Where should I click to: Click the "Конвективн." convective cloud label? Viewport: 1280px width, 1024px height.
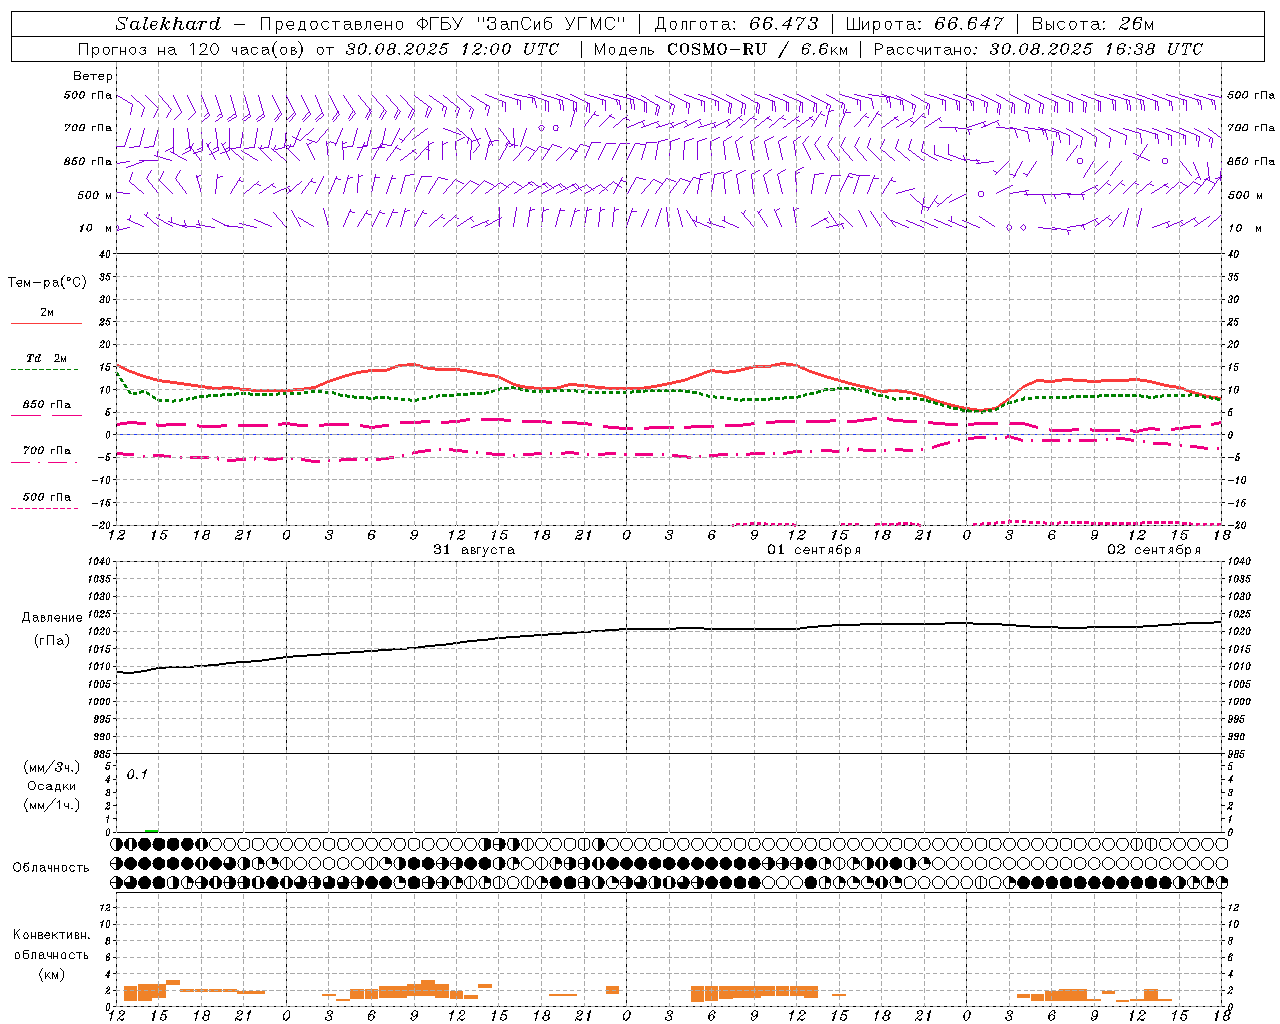point(51,935)
